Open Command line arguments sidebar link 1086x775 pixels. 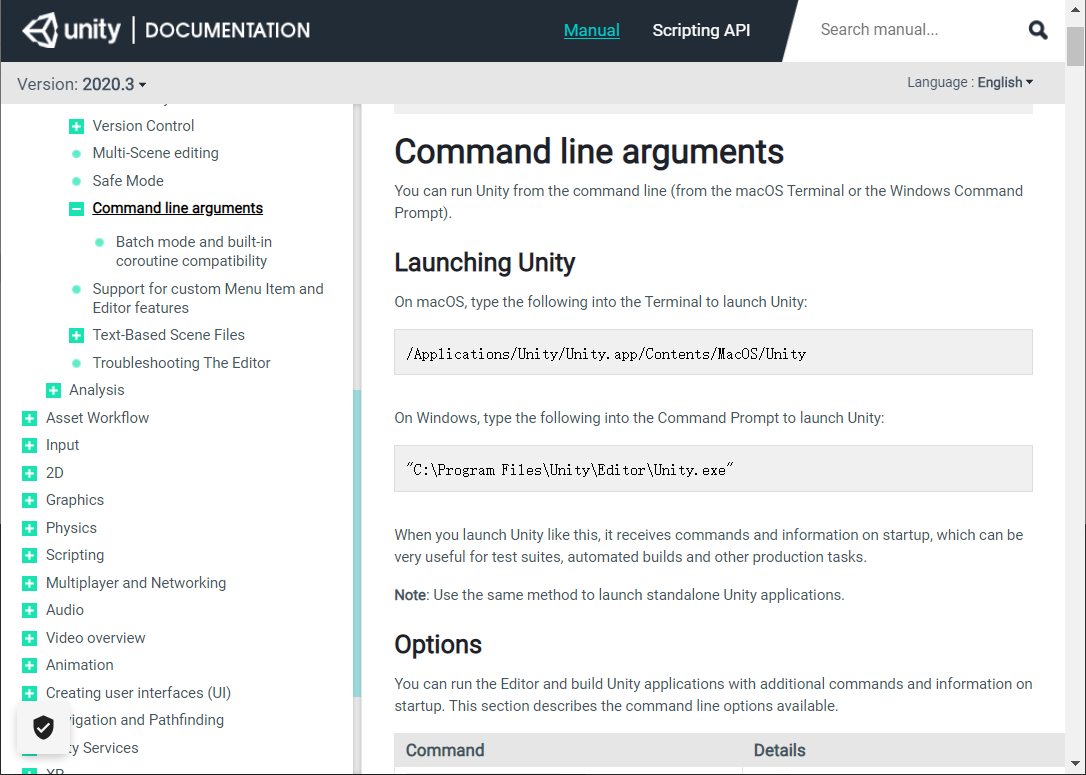tap(177, 208)
